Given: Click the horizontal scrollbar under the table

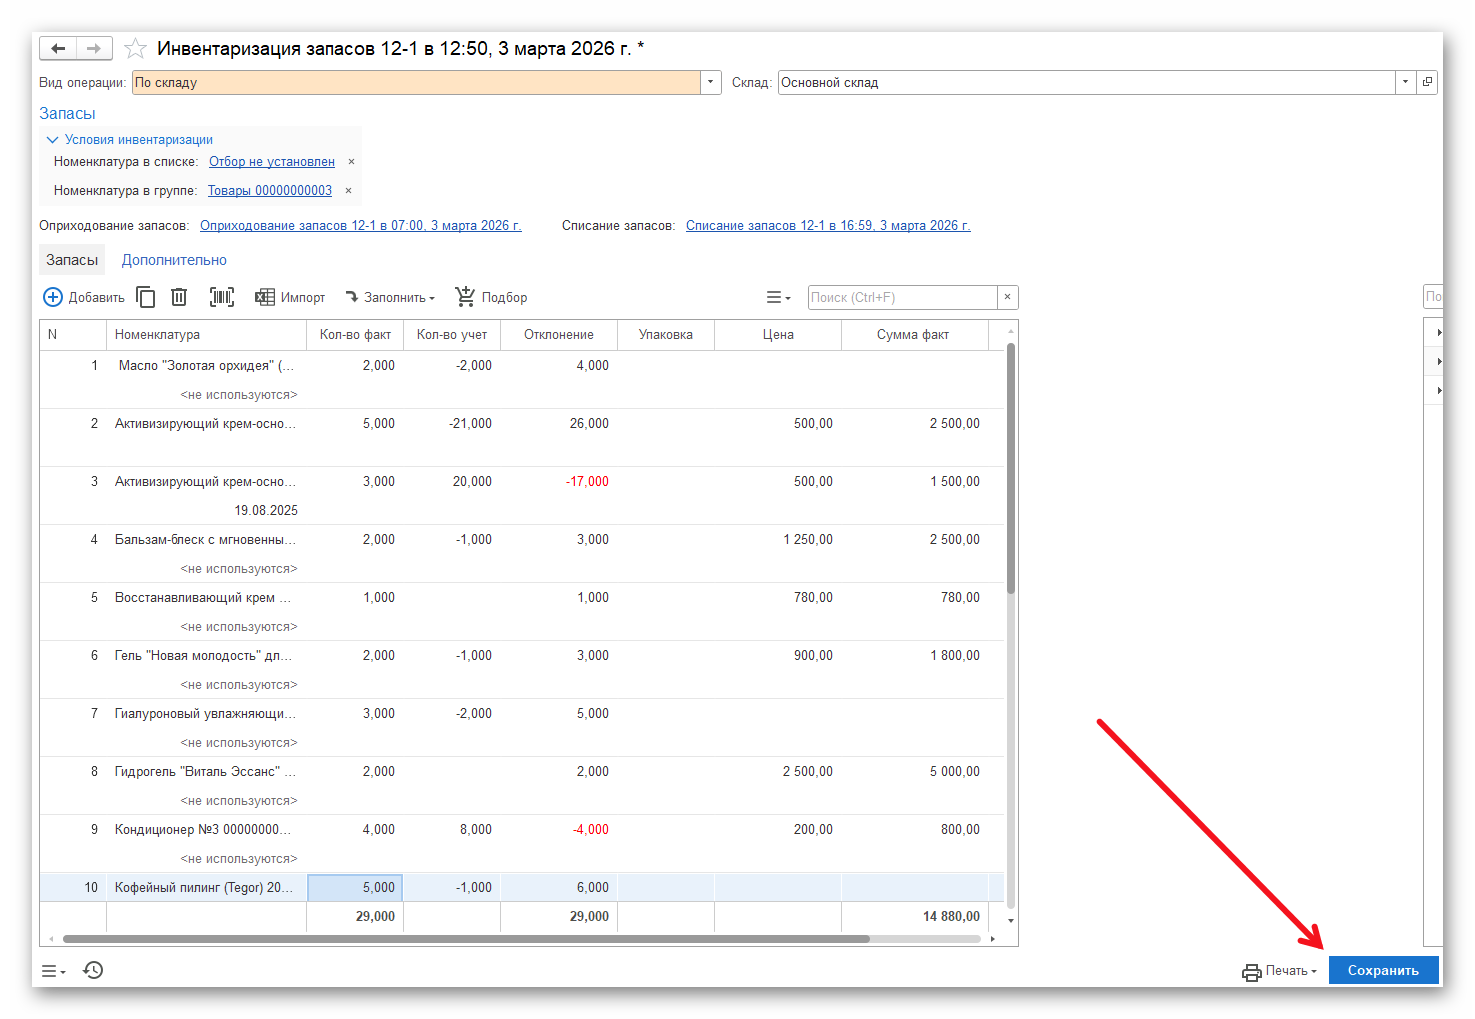Looking at the screenshot, I should (465, 939).
